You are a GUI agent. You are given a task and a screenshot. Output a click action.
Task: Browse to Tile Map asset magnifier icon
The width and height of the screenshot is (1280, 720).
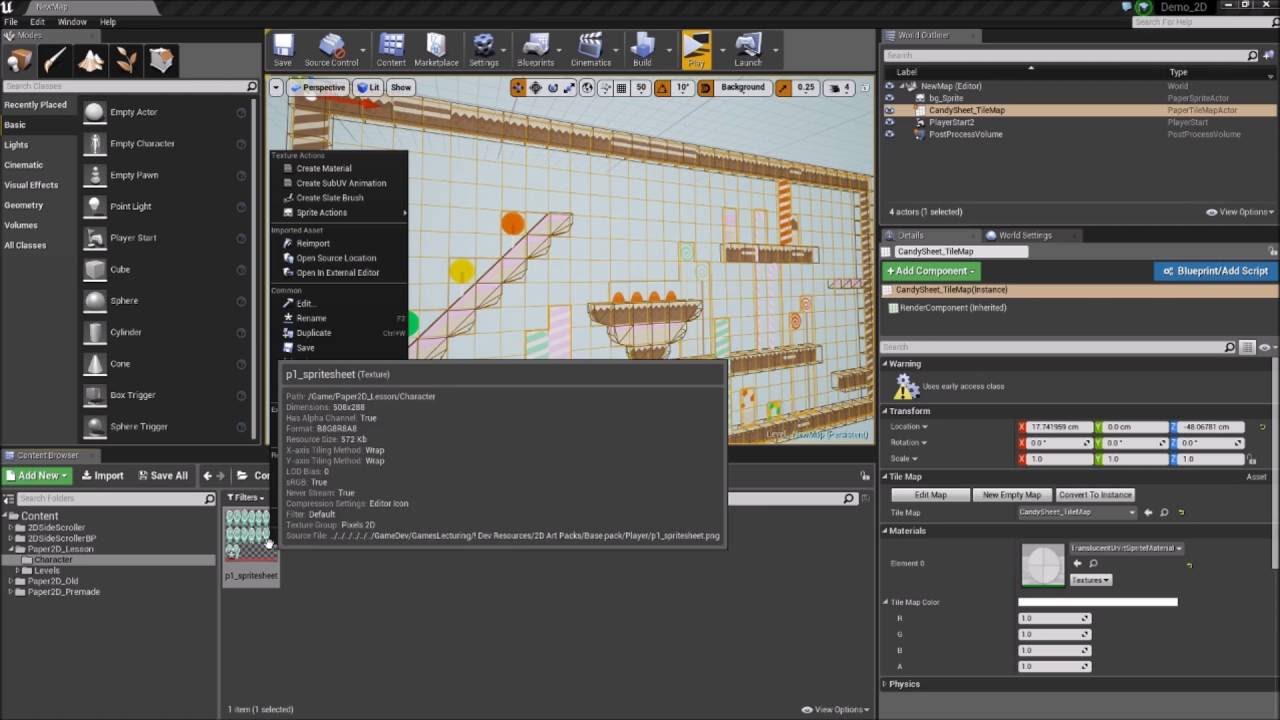tap(1164, 513)
